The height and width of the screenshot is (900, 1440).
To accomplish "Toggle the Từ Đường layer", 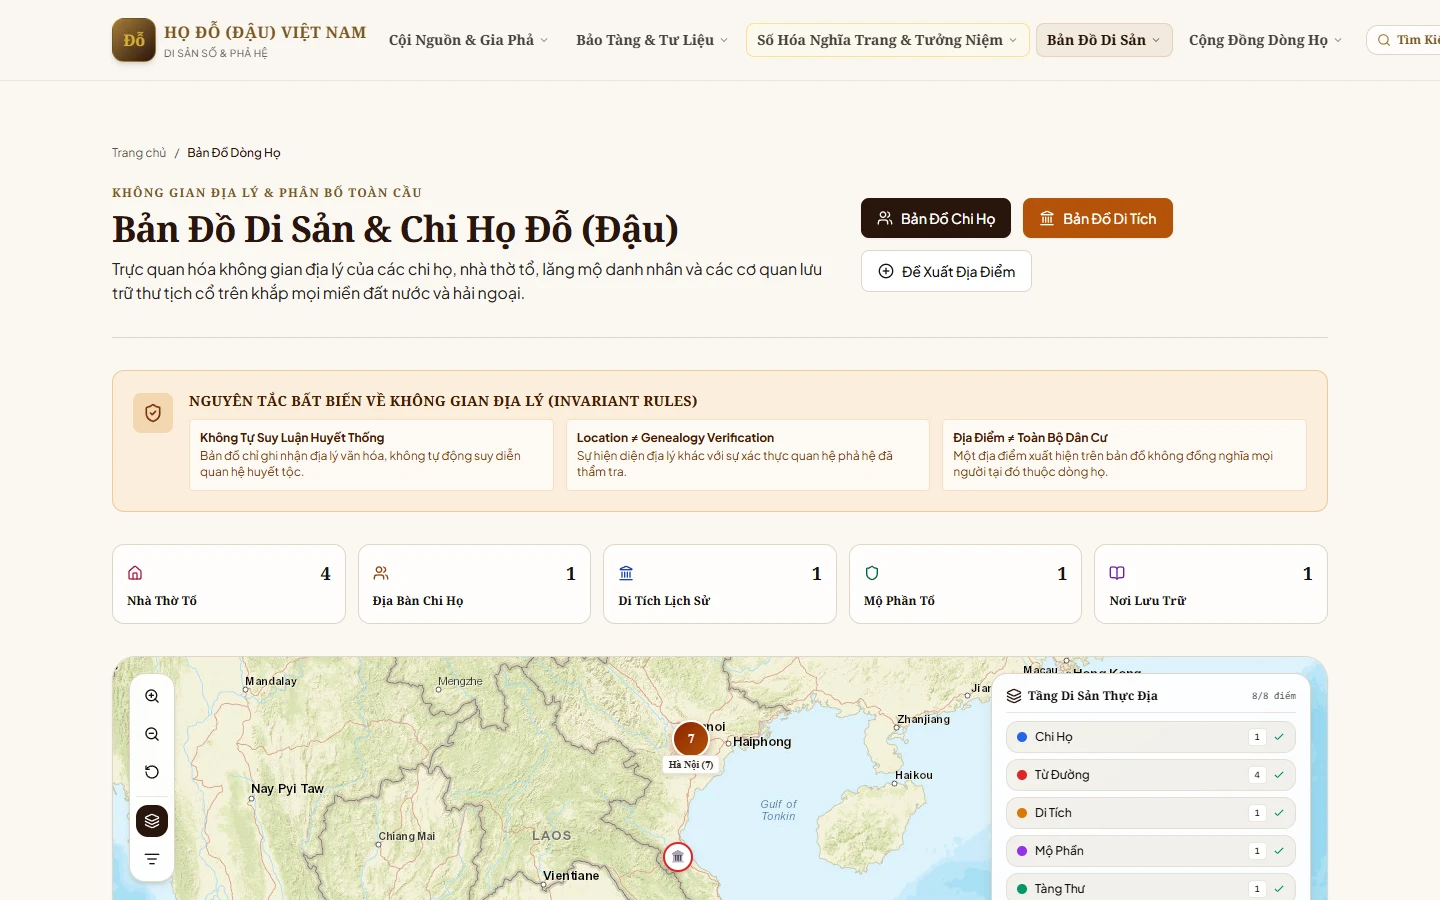I will coord(1151,775).
